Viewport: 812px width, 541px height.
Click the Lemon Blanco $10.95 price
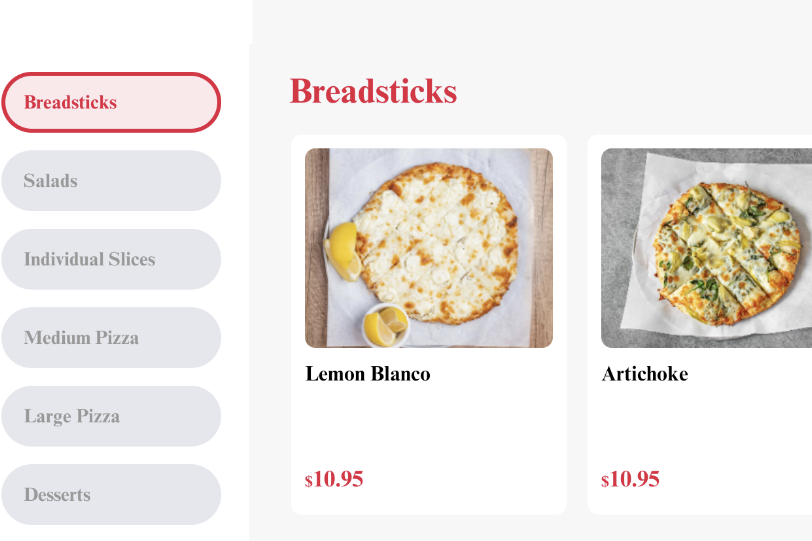335,479
